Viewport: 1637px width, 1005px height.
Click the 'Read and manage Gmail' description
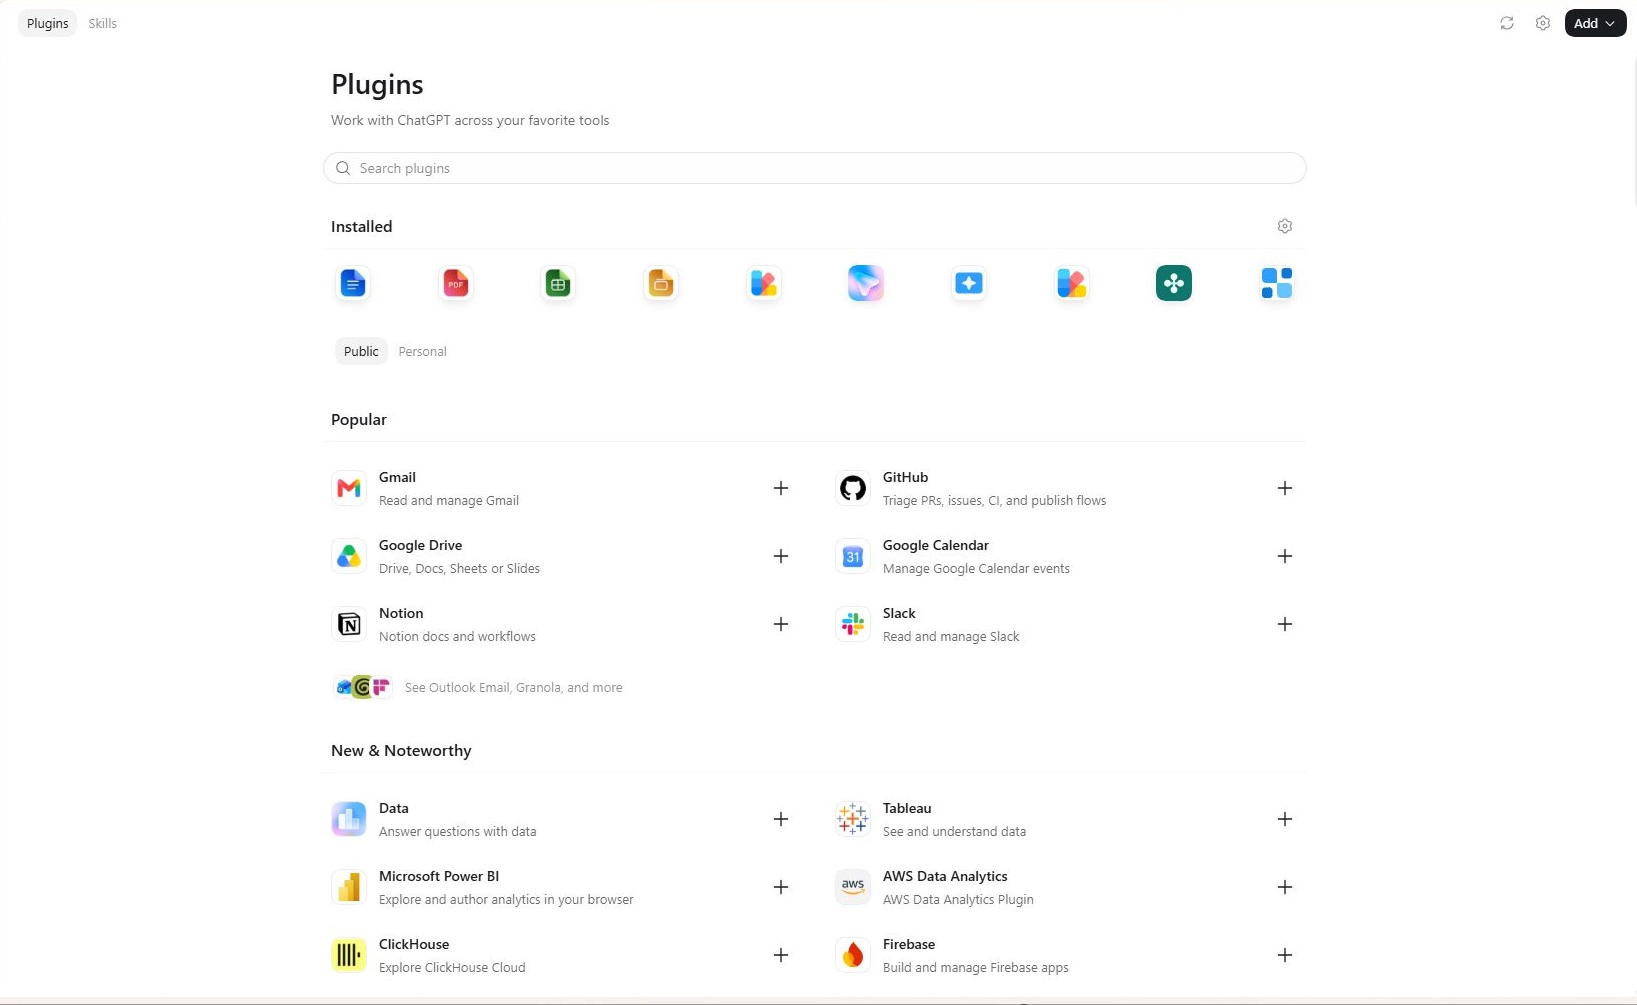tap(448, 500)
